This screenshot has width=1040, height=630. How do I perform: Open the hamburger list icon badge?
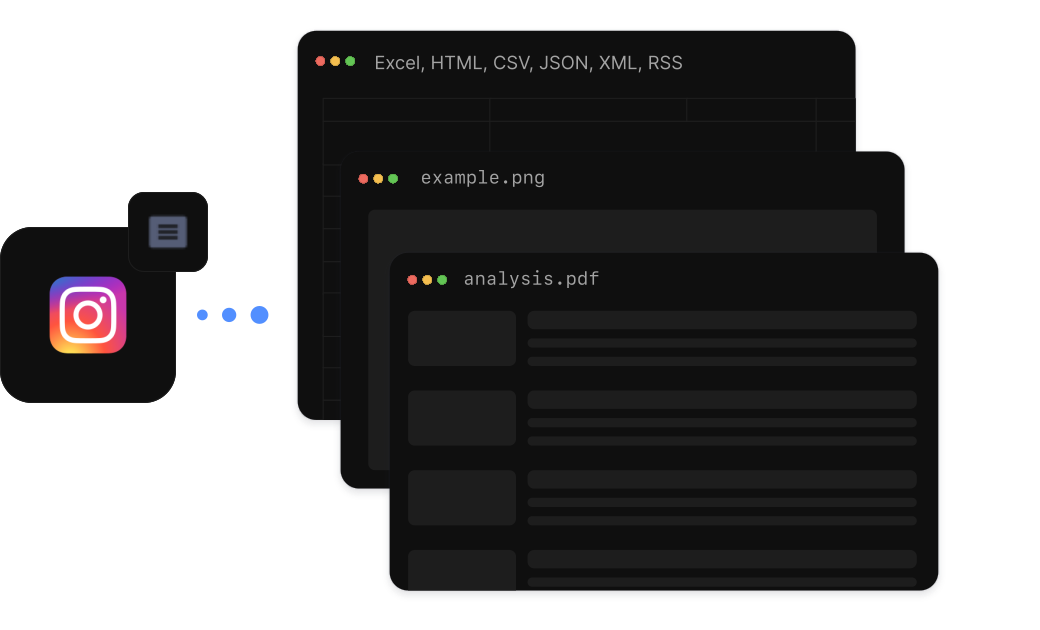click(168, 231)
